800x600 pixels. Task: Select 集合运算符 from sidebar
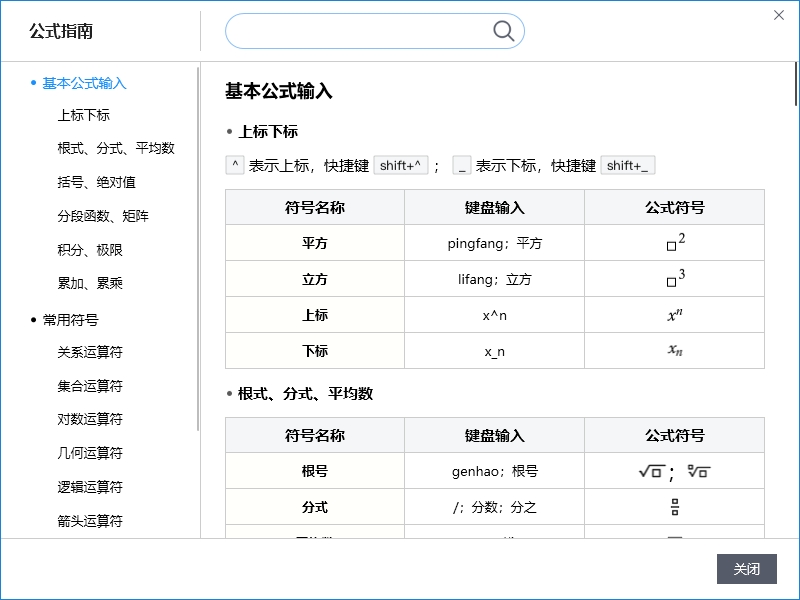point(90,386)
